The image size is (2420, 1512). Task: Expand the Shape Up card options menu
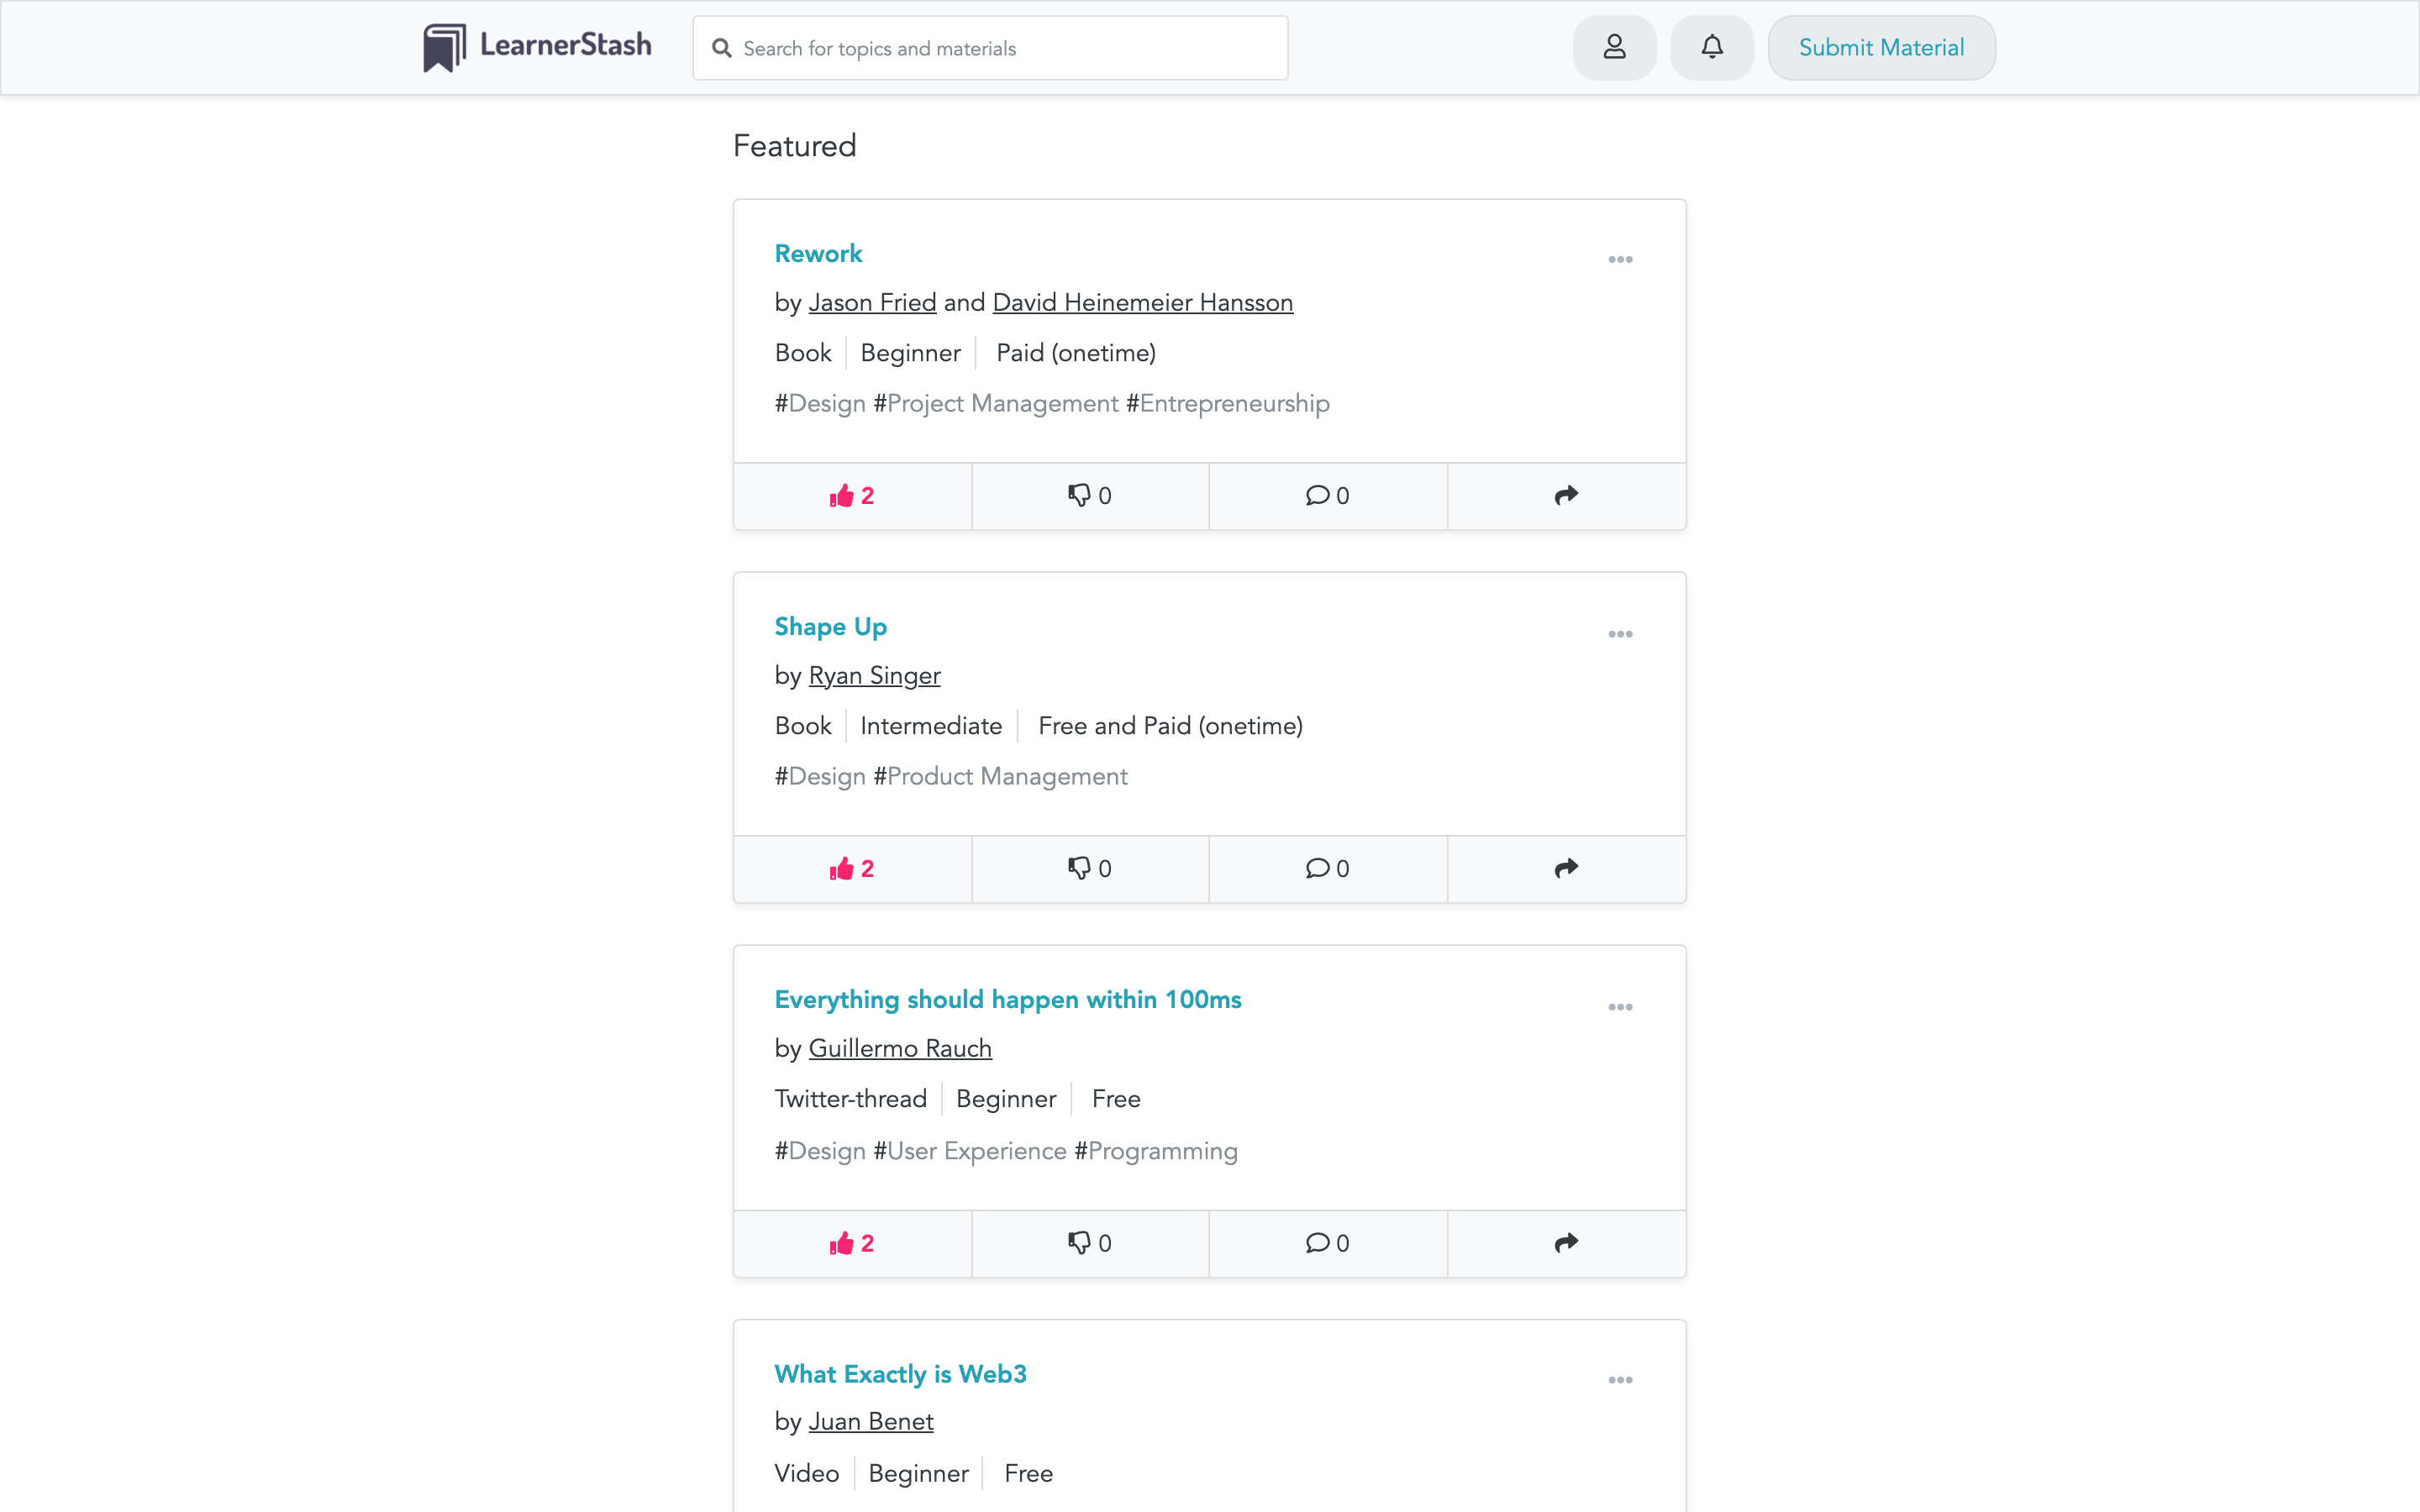(x=1620, y=634)
